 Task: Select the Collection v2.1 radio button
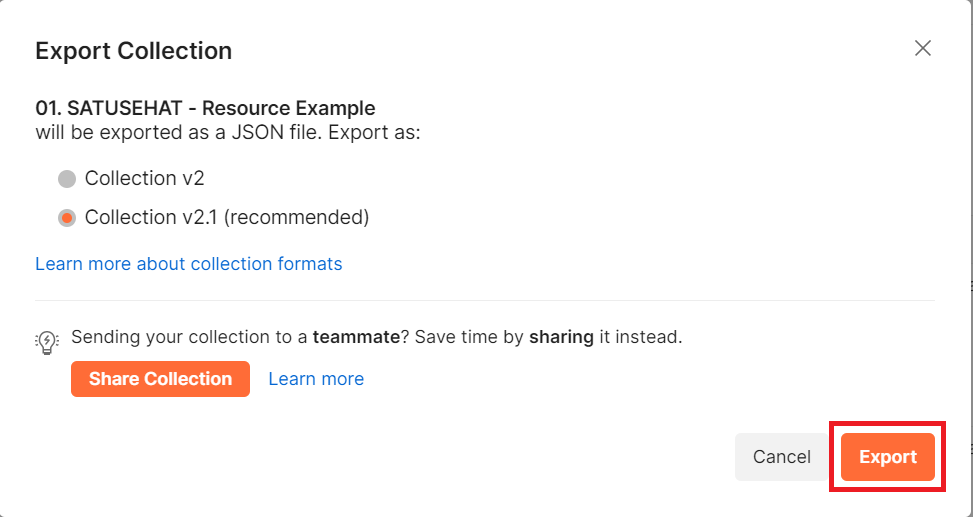tap(67, 218)
